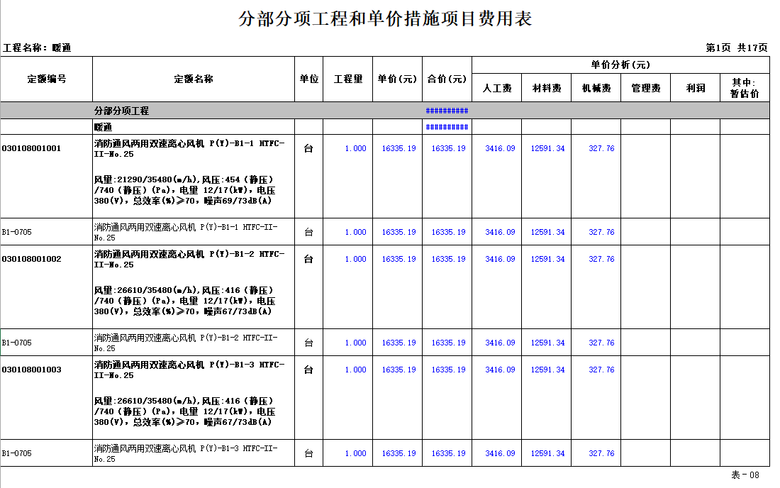Click the 定额名称 column header
This screenshot has height=488, width=780.
point(193,78)
